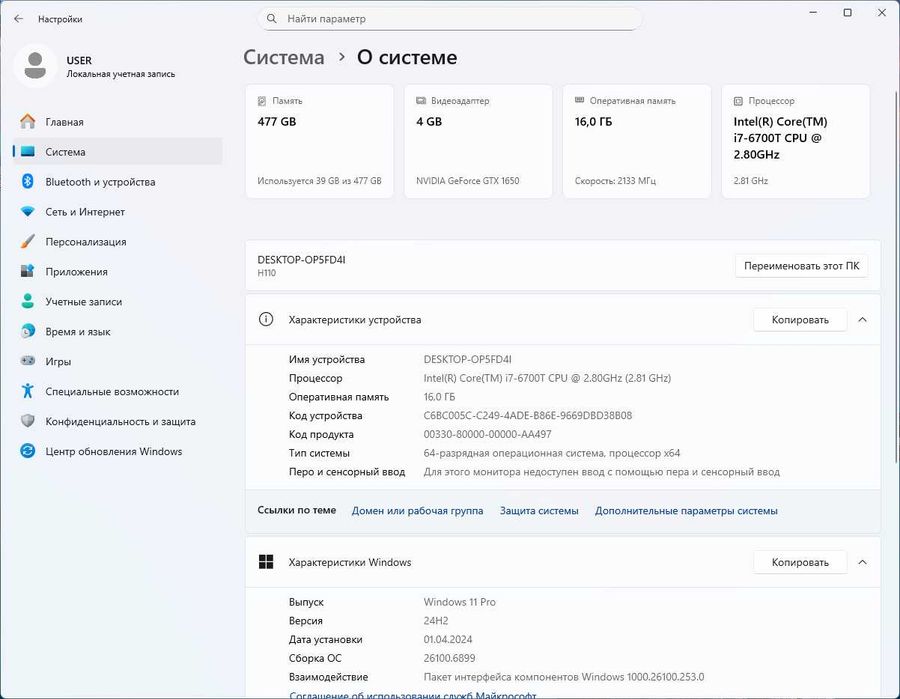Open the Видеоадаптер 4 GB card
900x699 pixels.
click(x=478, y=141)
